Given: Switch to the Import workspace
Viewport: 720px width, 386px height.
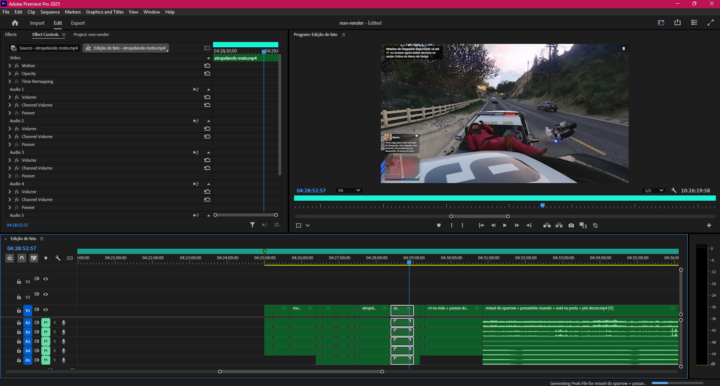Looking at the screenshot, I should point(37,23).
